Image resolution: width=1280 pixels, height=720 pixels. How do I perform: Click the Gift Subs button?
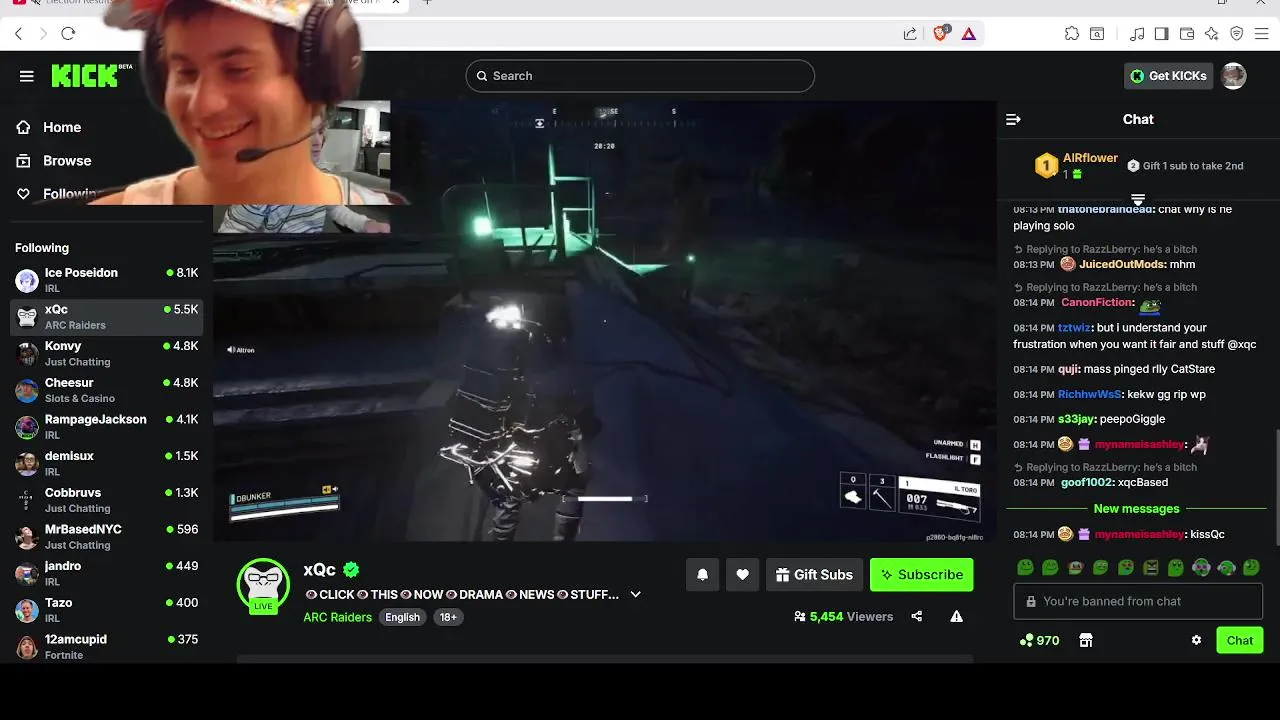pyautogui.click(x=814, y=574)
